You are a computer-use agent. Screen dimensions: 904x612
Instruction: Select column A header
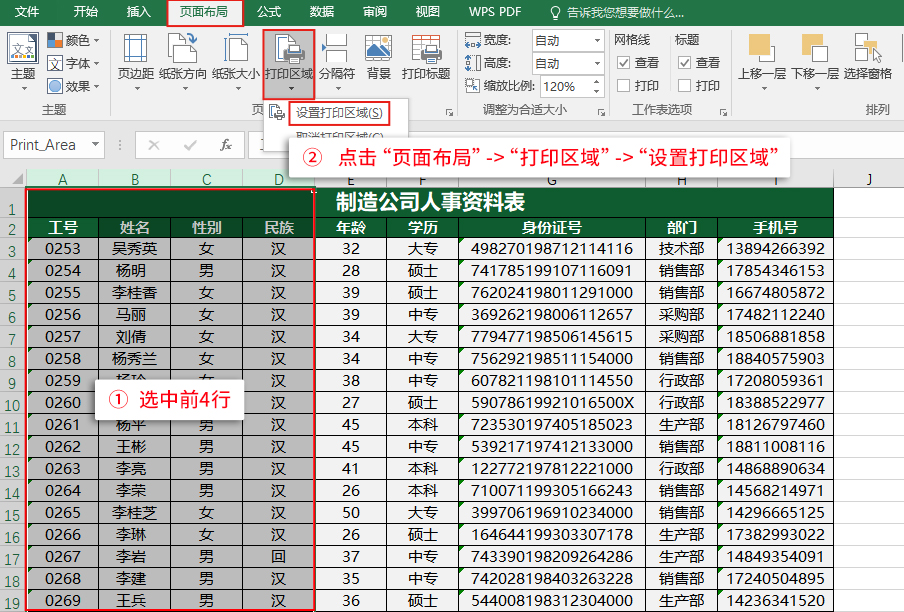pos(63,179)
